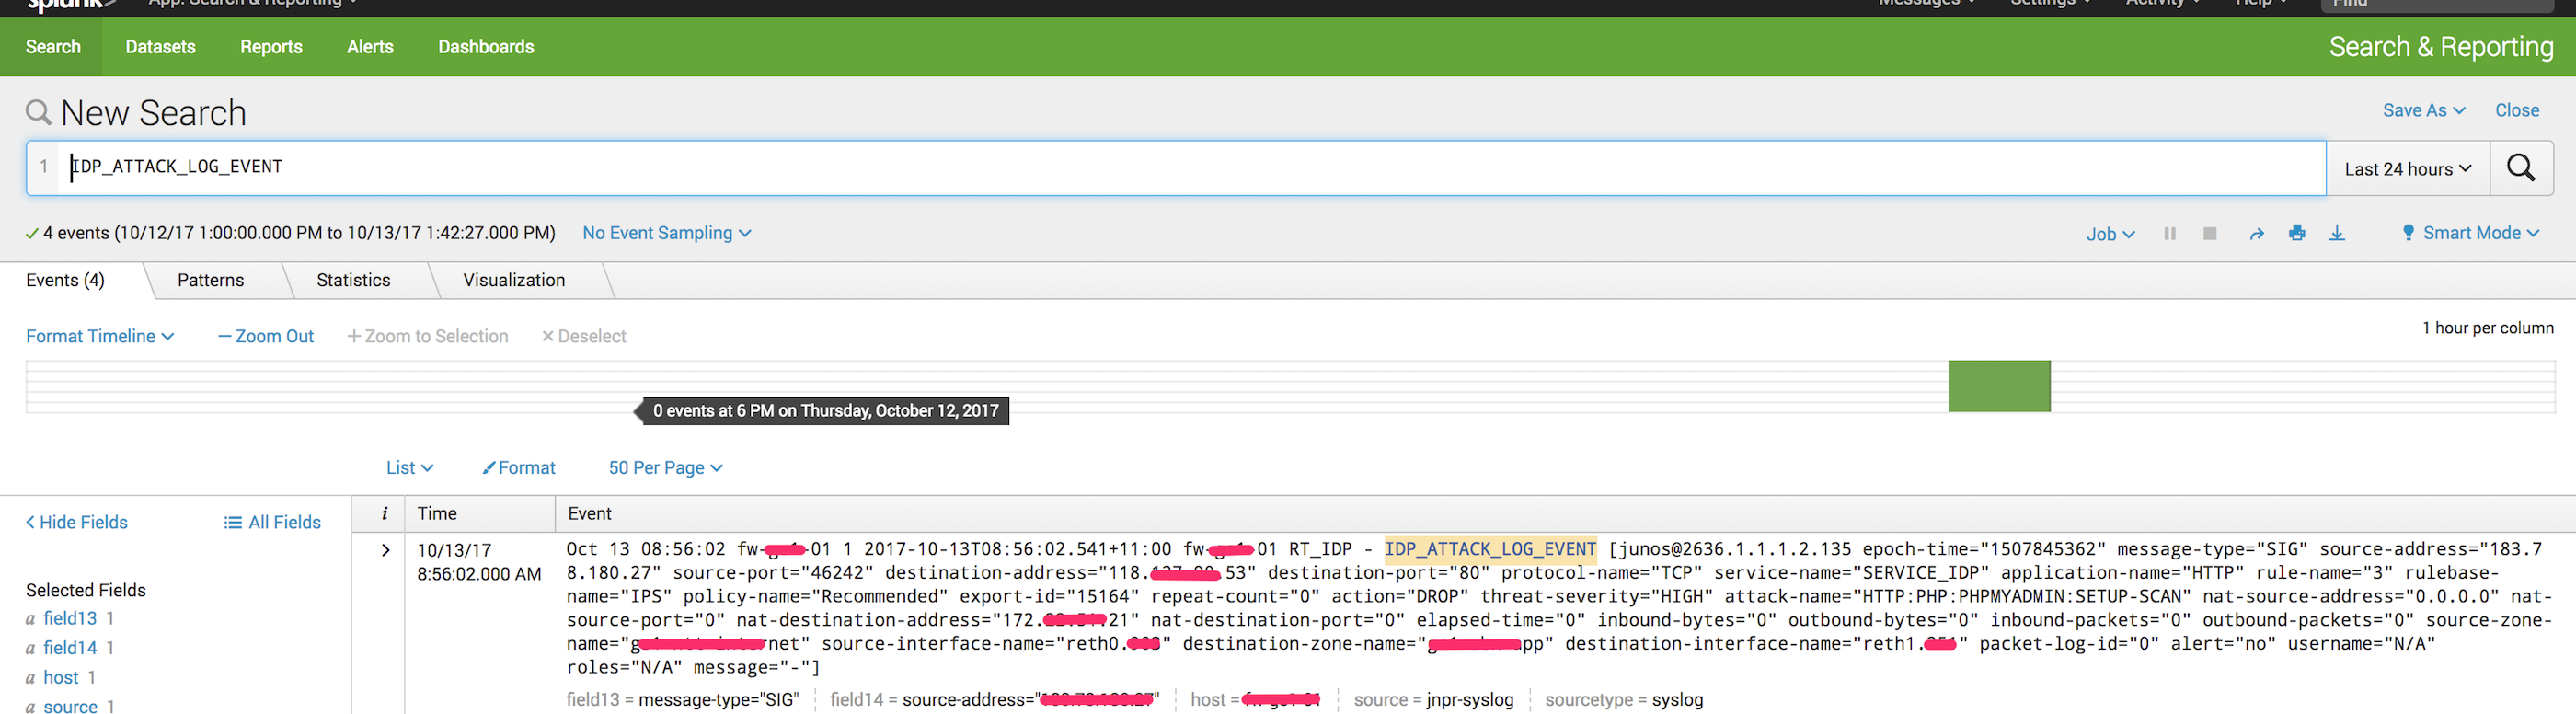Open Alerts in the navigation bar

(x=370, y=47)
